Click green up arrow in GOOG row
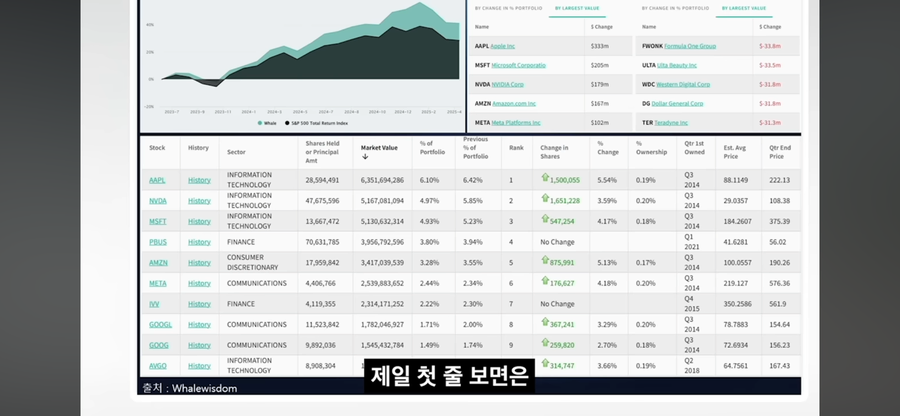 [545, 343]
